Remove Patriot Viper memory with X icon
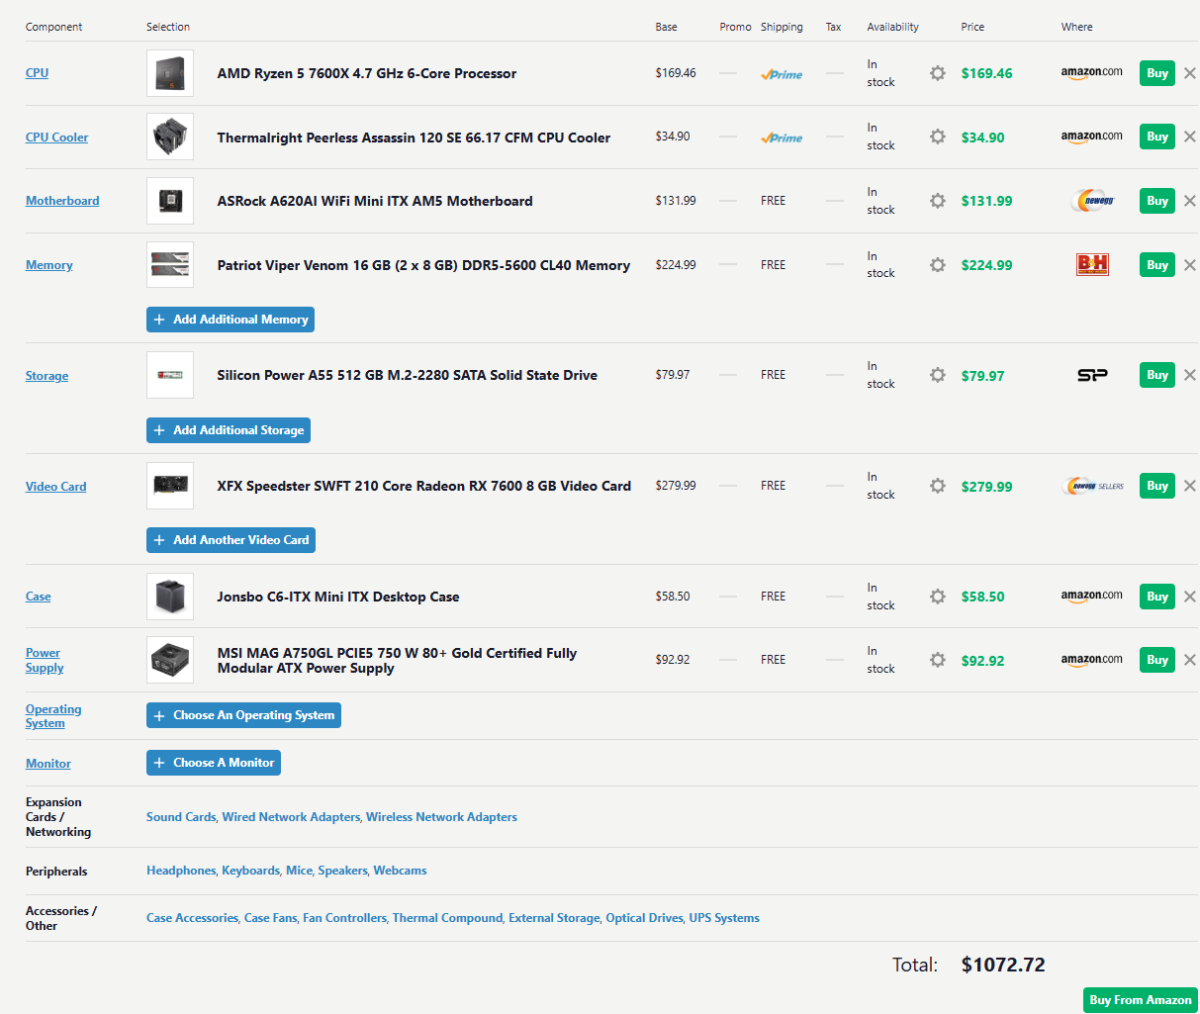Image resolution: width=1200 pixels, height=1014 pixels. pyautogui.click(x=1189, y=265)
